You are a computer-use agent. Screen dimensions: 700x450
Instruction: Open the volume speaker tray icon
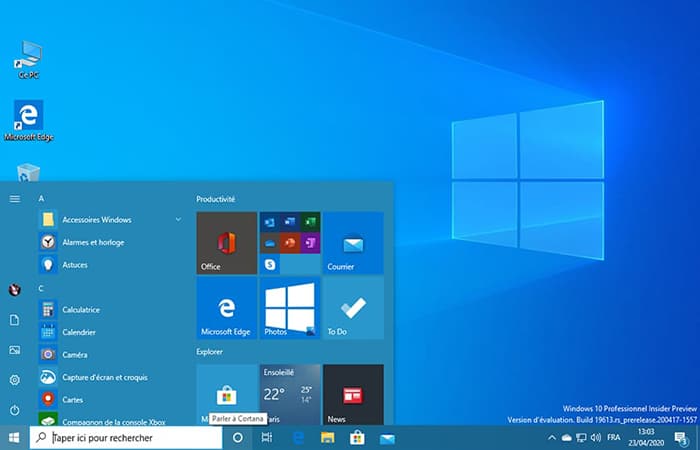[596, 438]
